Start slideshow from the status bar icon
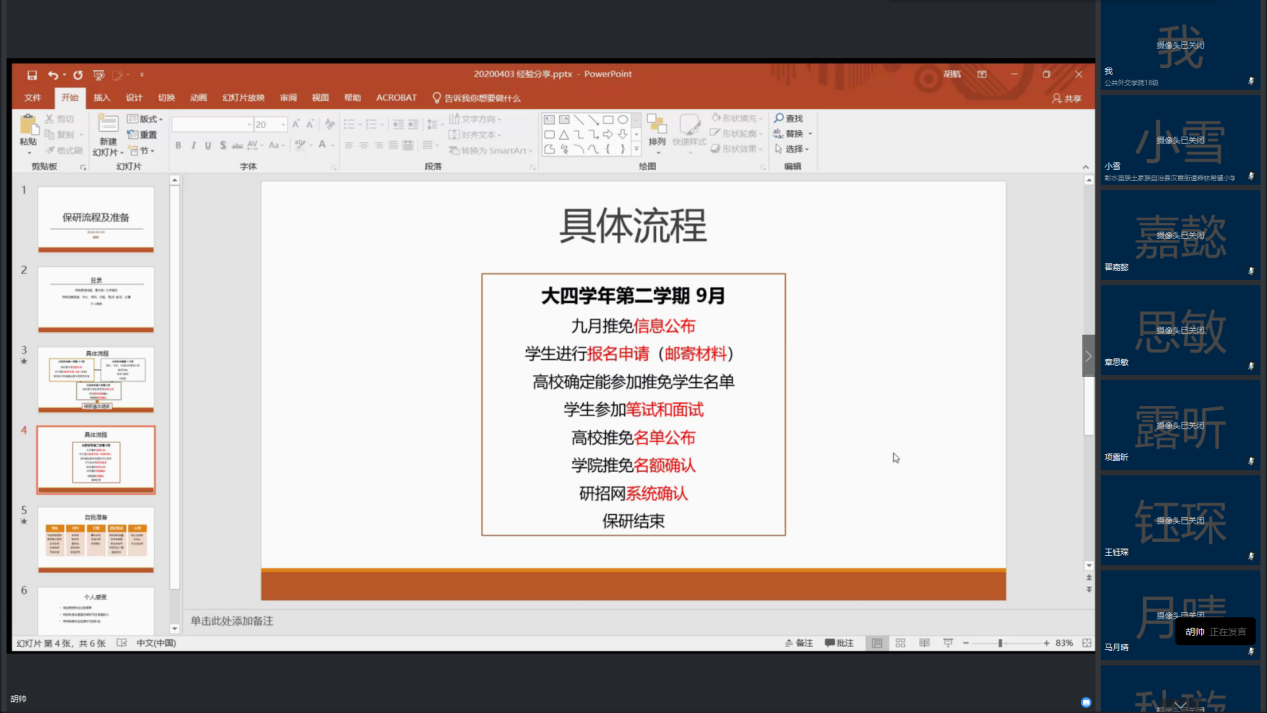 (x=947, y=643)
